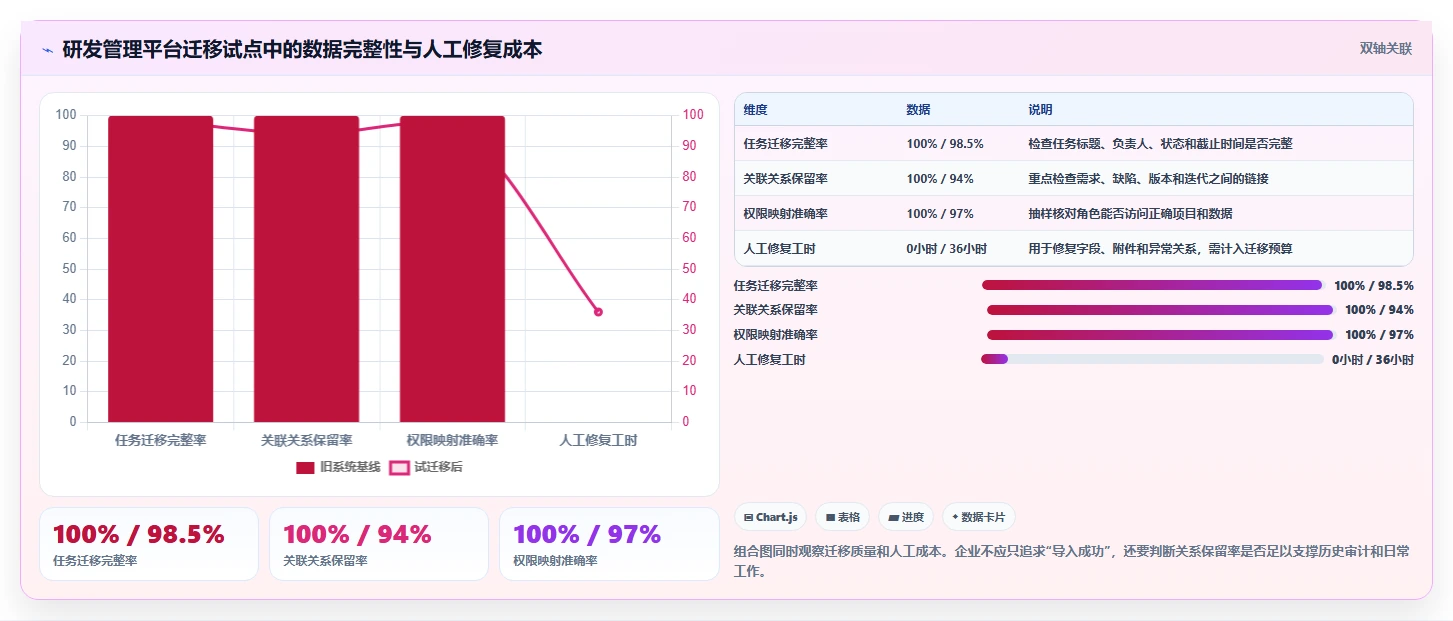Click the 关联关系保留率 progress bar
The height and width of the screenshot is (621, 1453).
pos(1160,310)
